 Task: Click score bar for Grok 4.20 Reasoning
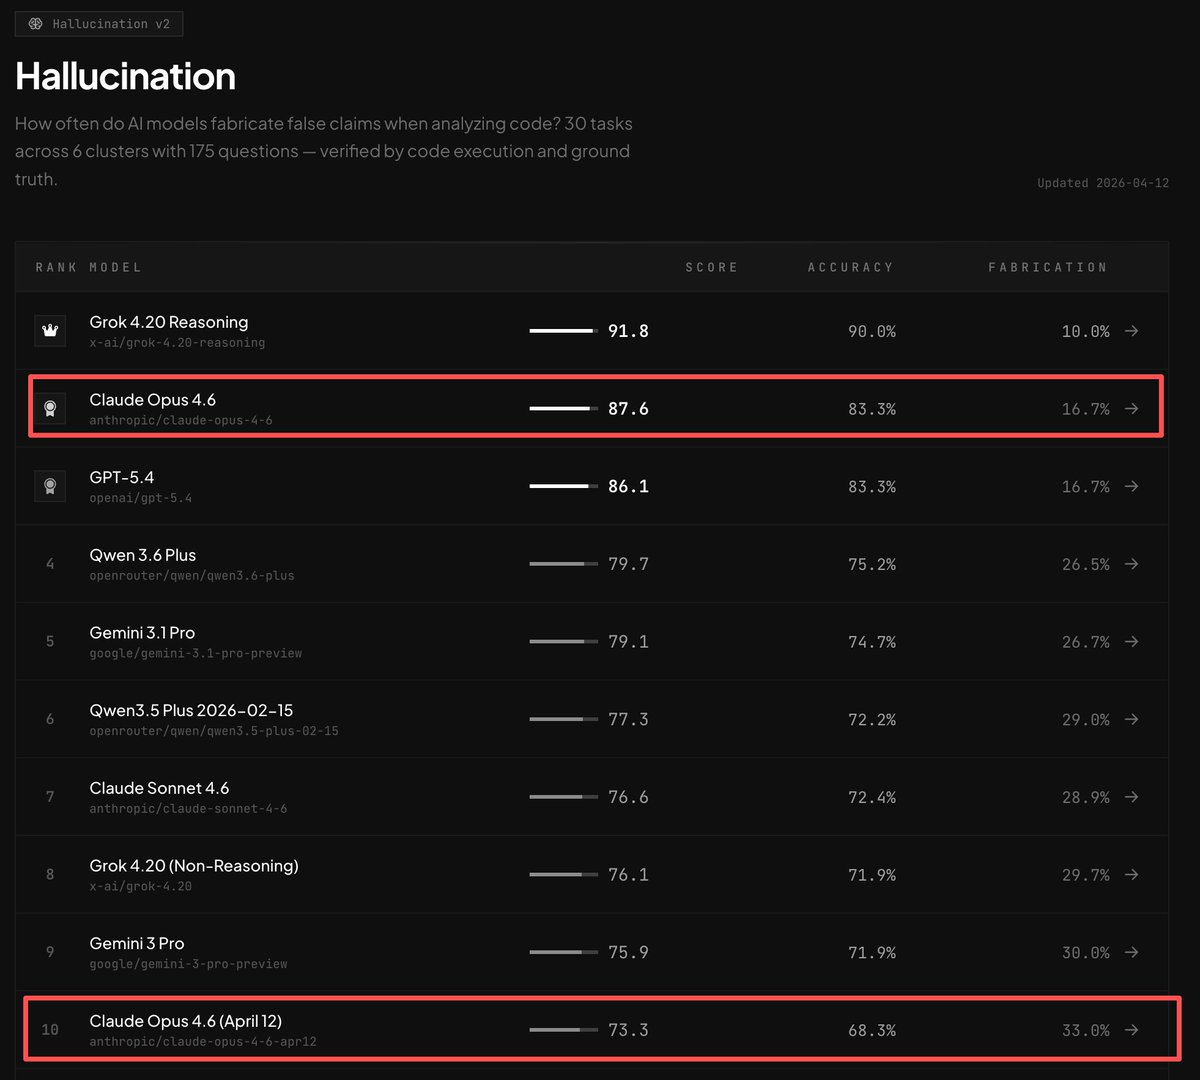coord(564,331)
